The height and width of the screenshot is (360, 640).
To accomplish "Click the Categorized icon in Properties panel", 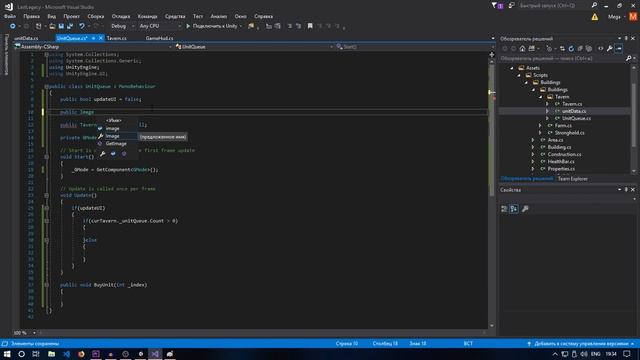I will pyautogui.click(x=504, y=209).
